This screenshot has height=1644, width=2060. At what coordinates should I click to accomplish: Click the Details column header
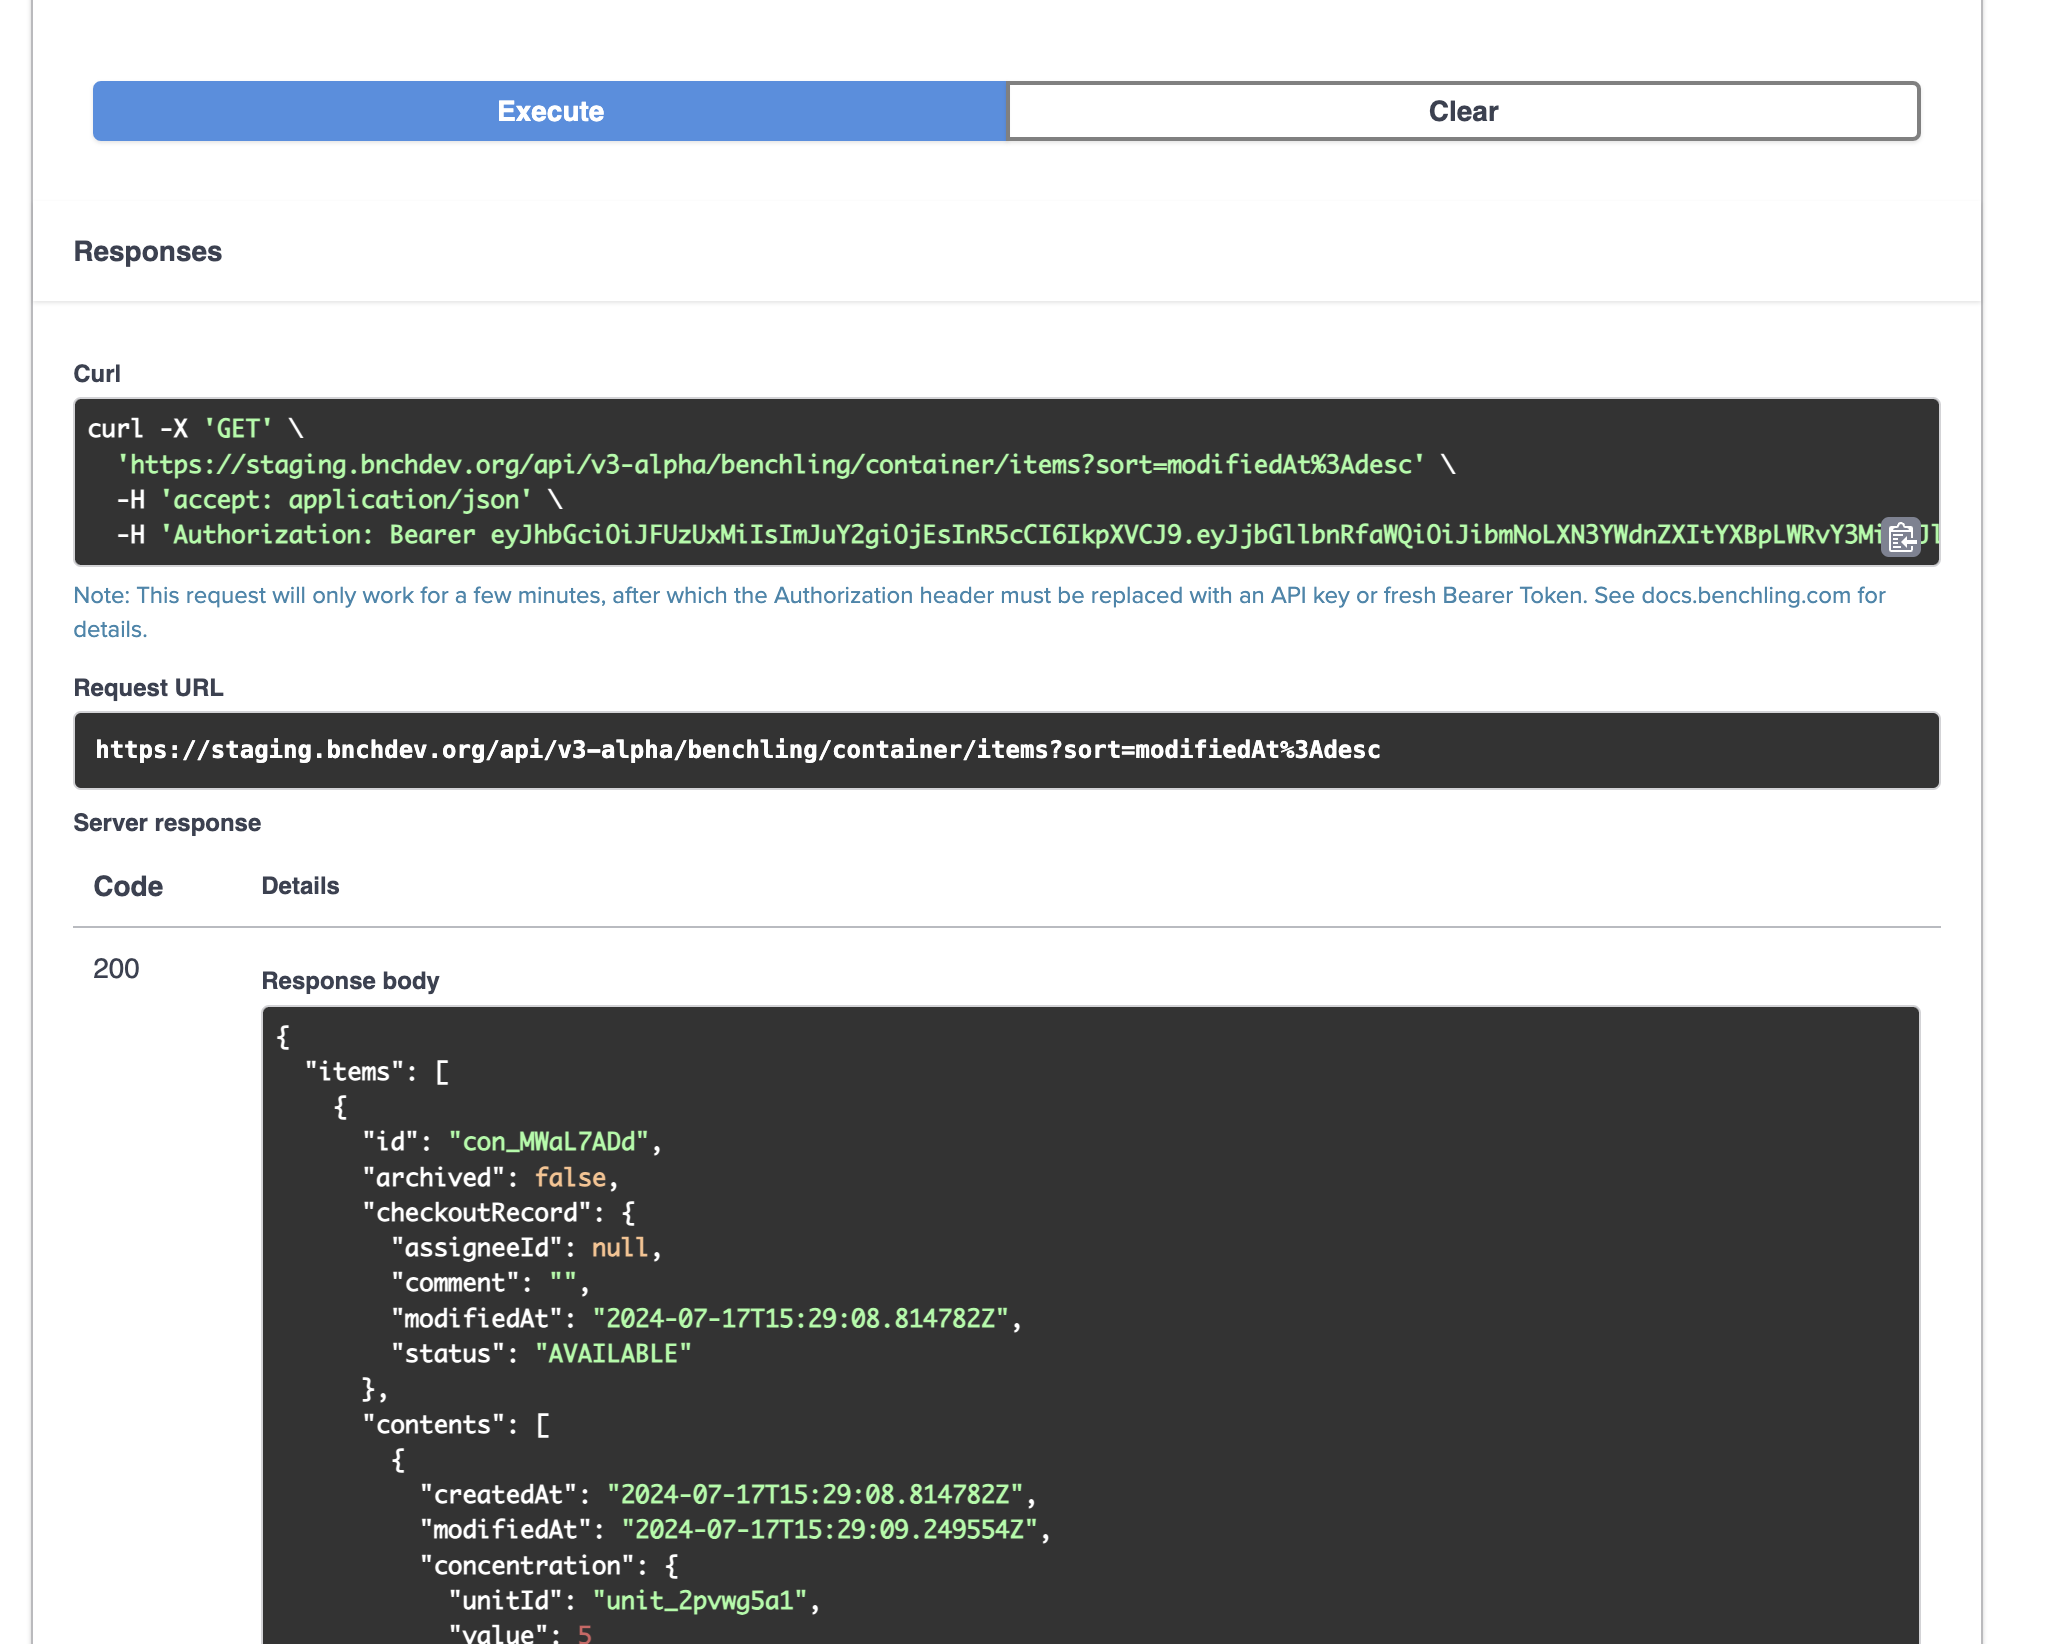tap(300, 886)
